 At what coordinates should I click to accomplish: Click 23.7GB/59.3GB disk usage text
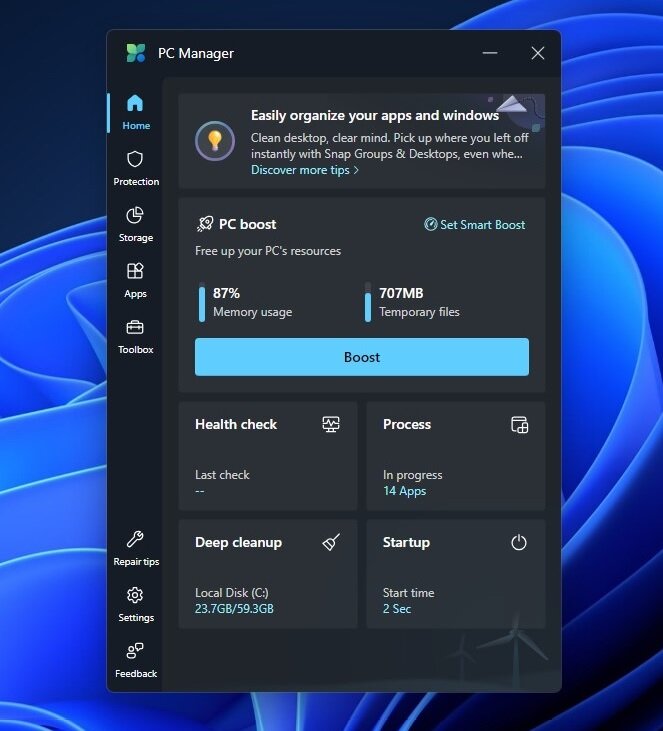(234, 609)
